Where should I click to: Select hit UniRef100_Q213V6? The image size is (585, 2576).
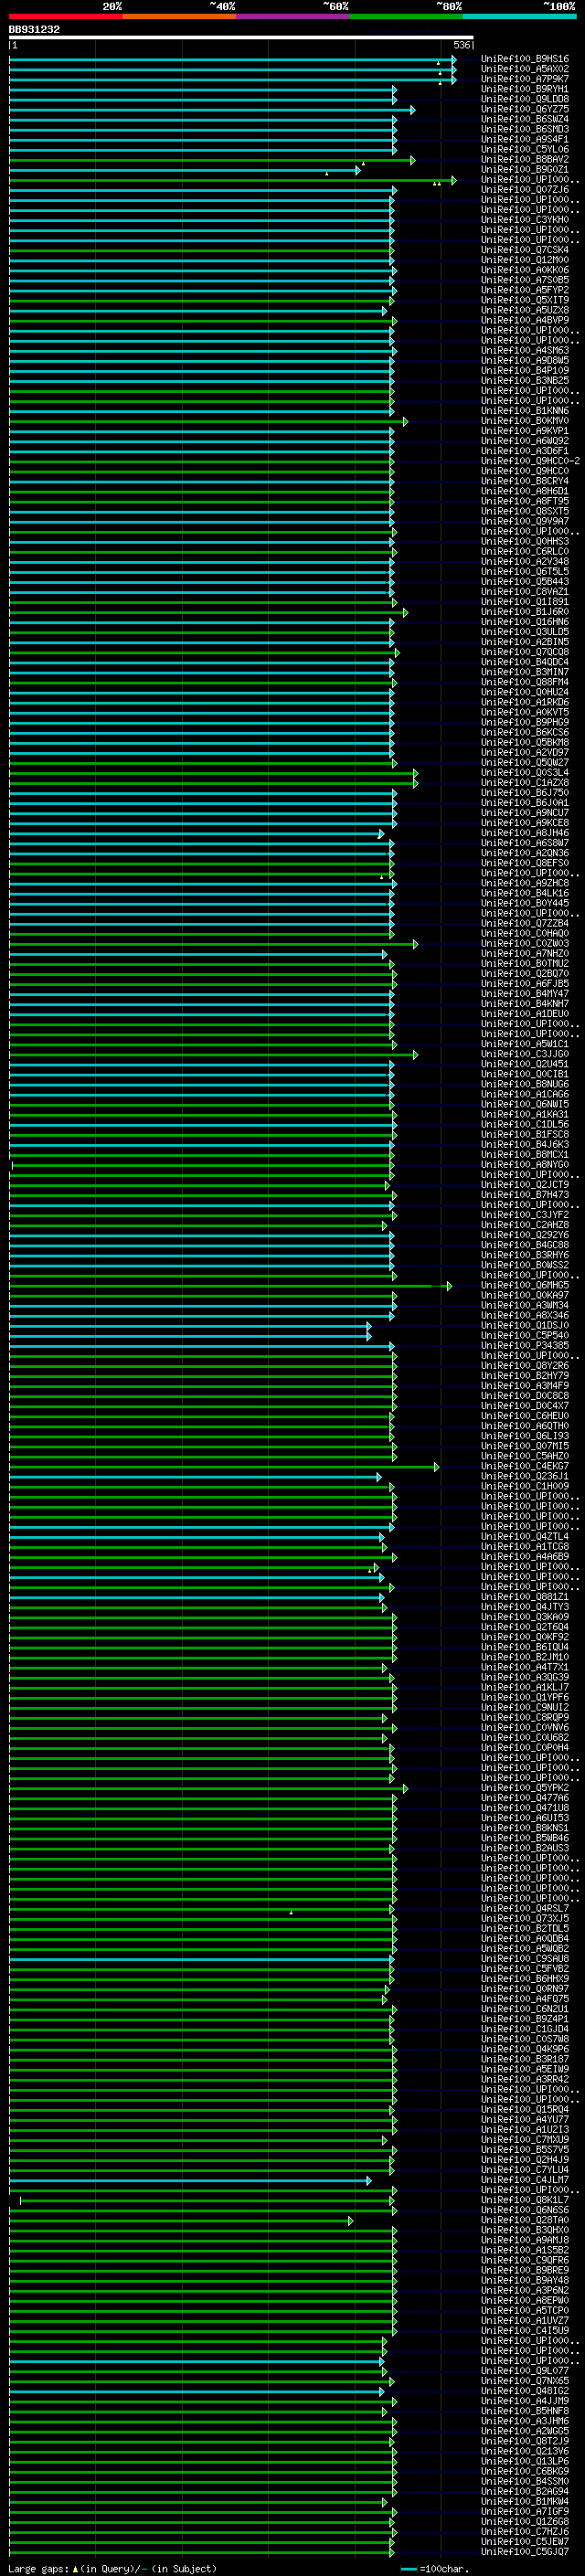[x=525, y=2451]
